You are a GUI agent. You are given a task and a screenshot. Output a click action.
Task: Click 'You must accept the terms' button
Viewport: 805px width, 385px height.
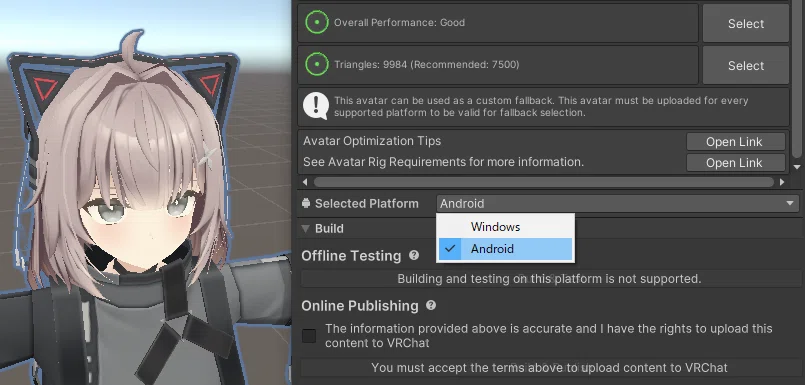tap(549, 368)
